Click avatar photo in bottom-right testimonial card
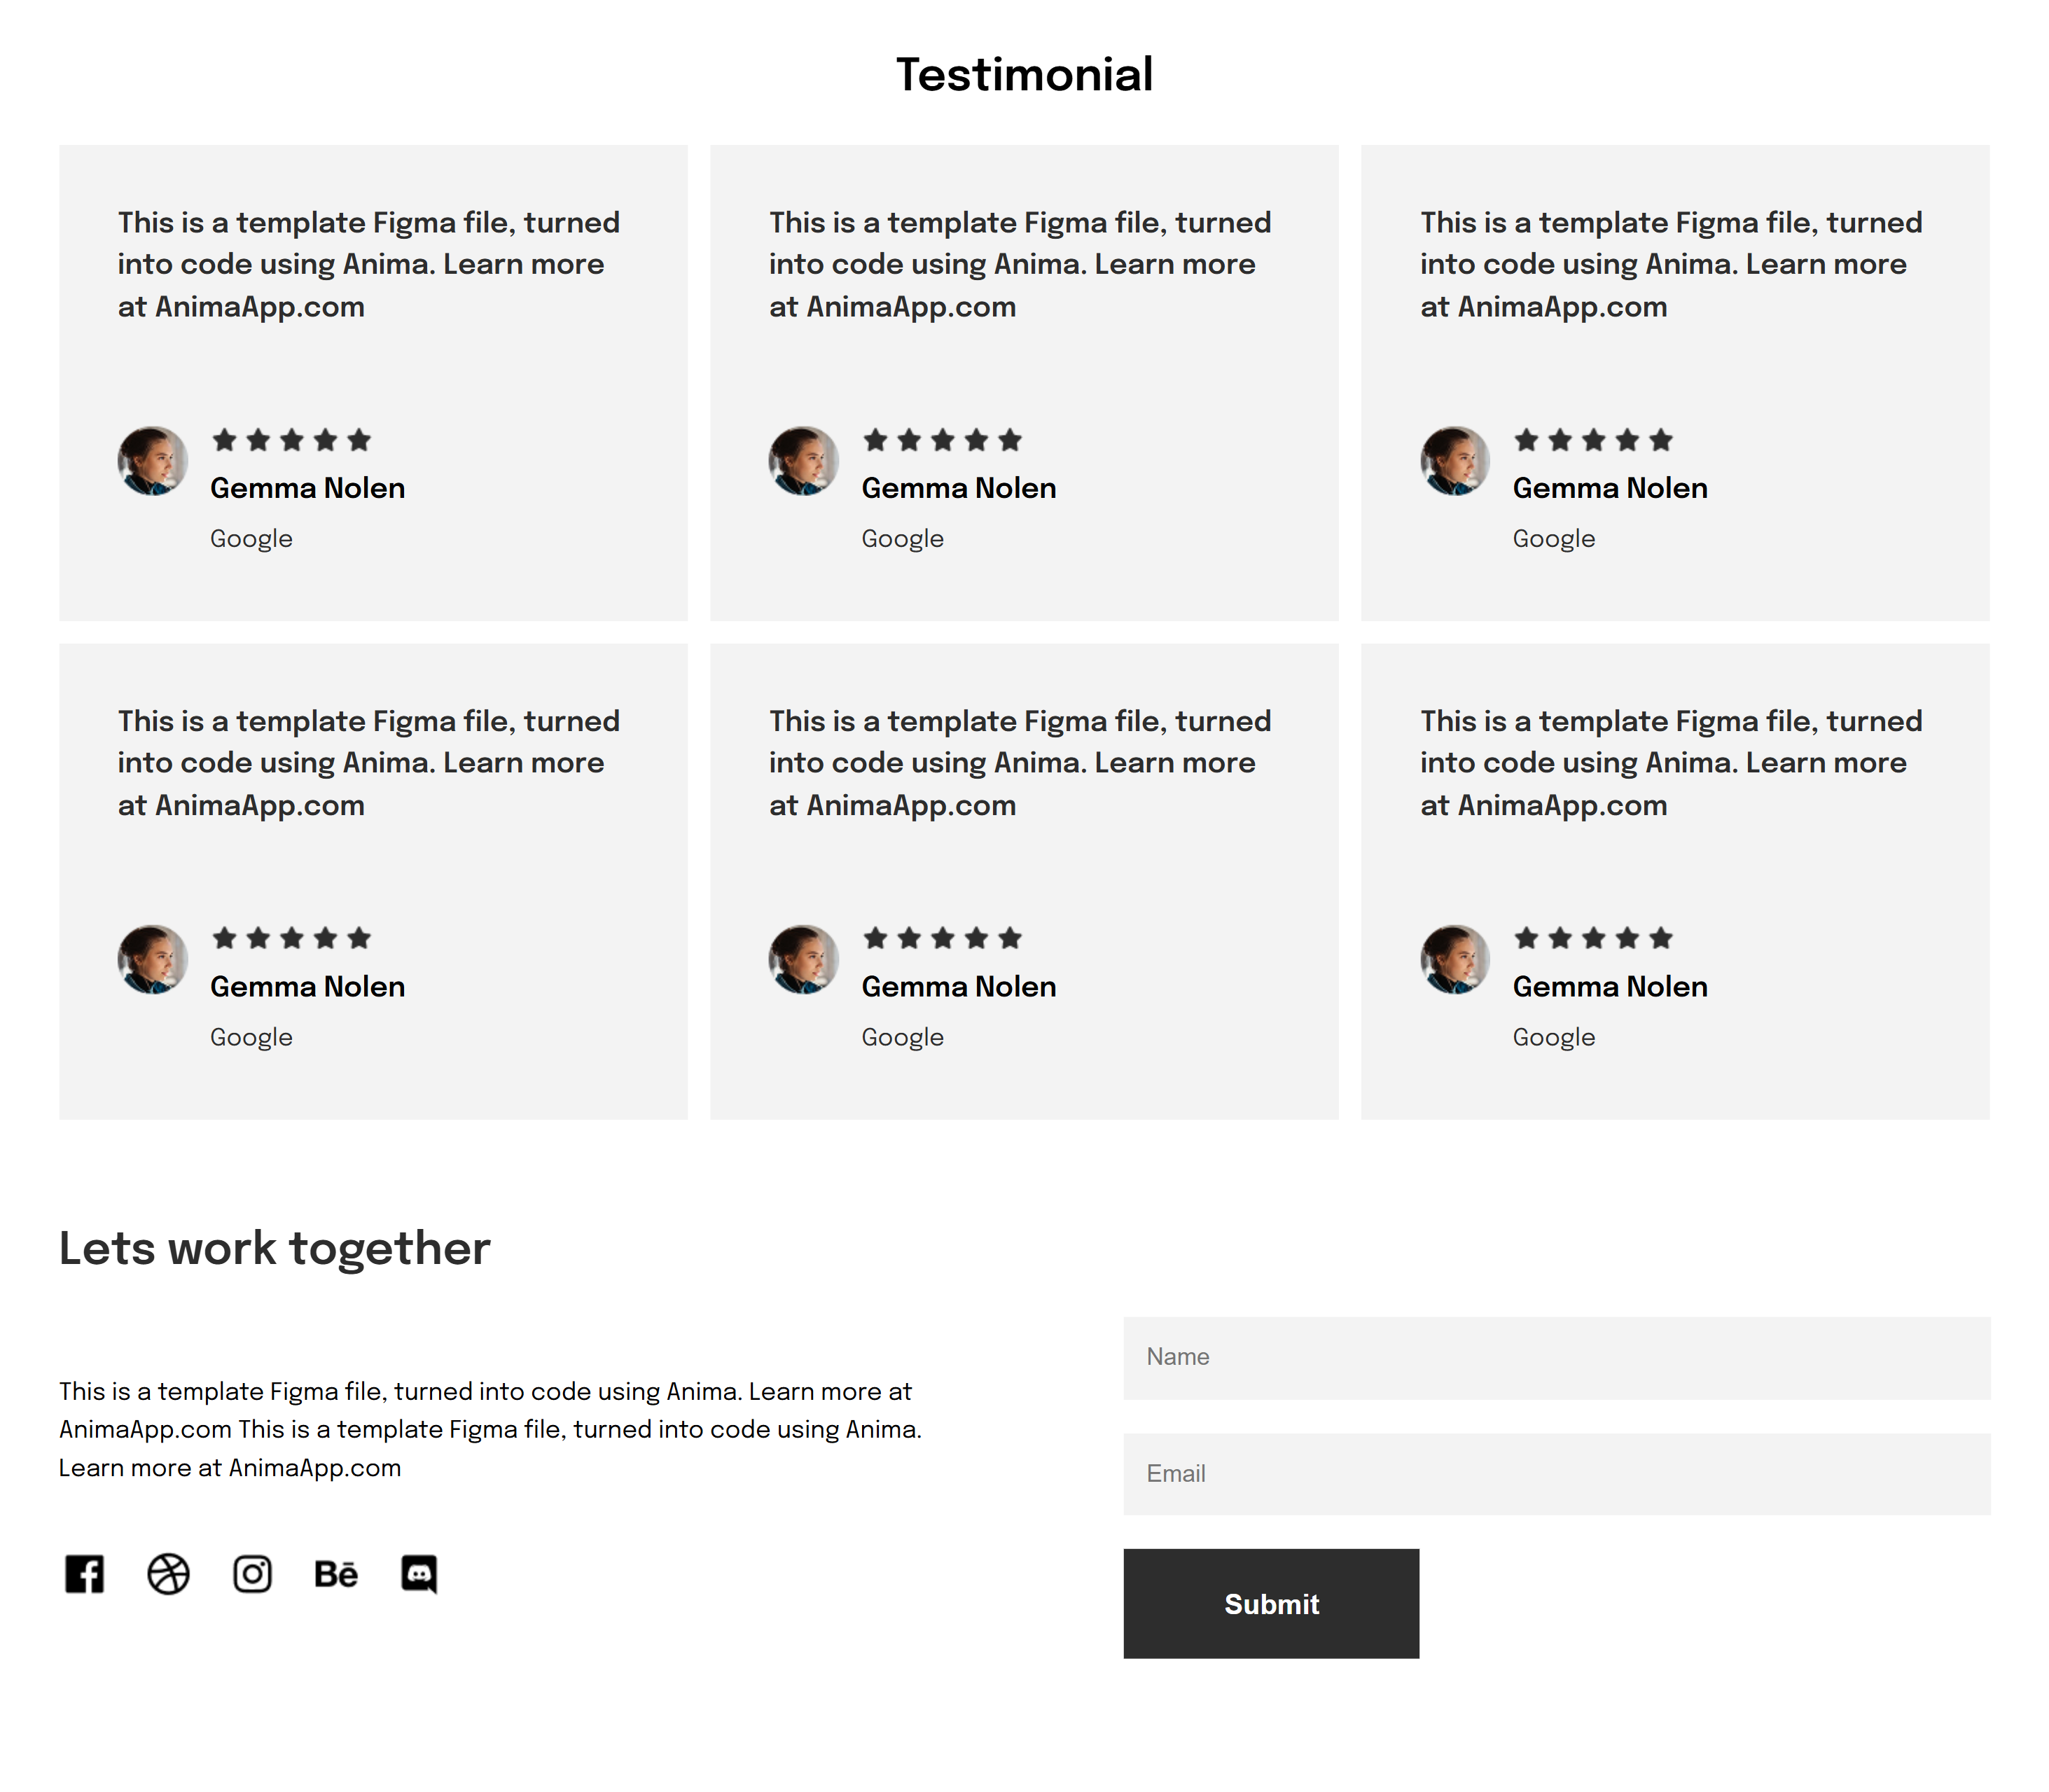This screenshot has width=2049, height=1792. point(1455,959)
